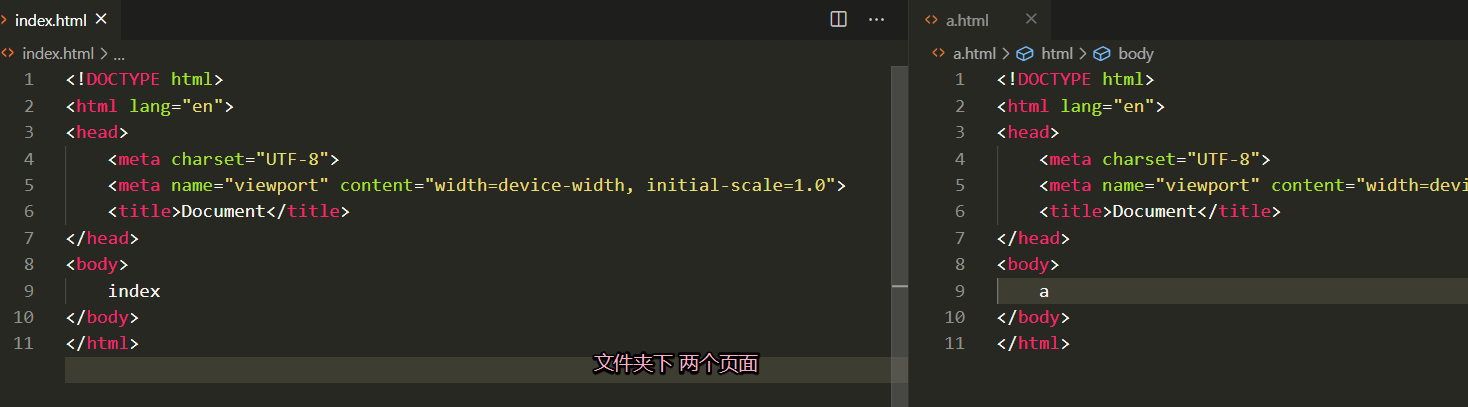Click the body symbol cube icon in breadcrumbs
Image resolution: width=1468 pixels, height=407 pixels.
[x=1102, y=54]
